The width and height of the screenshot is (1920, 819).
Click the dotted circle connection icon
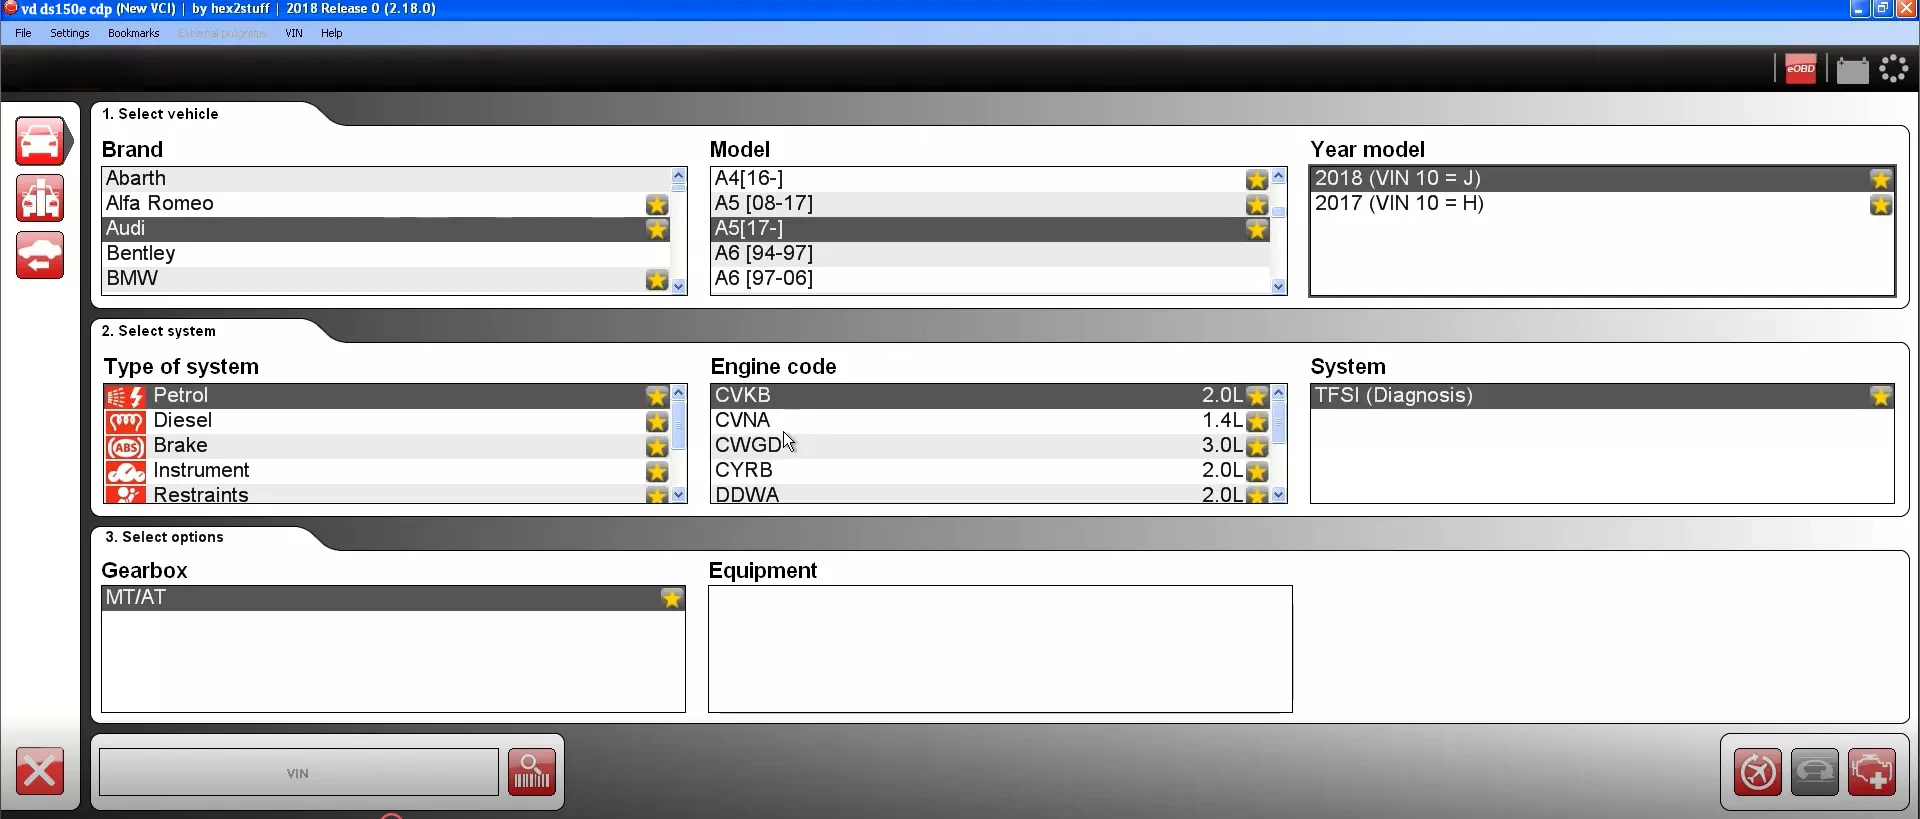[x=1894, y=69]
